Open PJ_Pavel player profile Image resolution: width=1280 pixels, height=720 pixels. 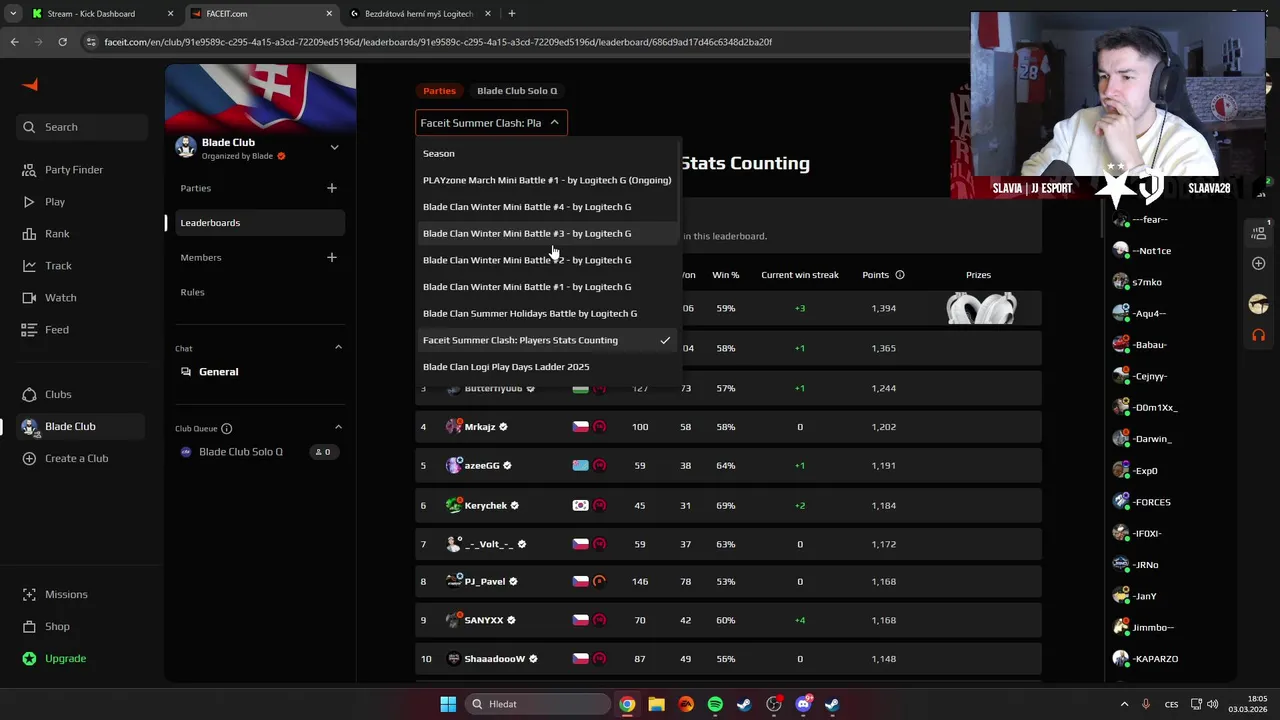click(485, 582)
